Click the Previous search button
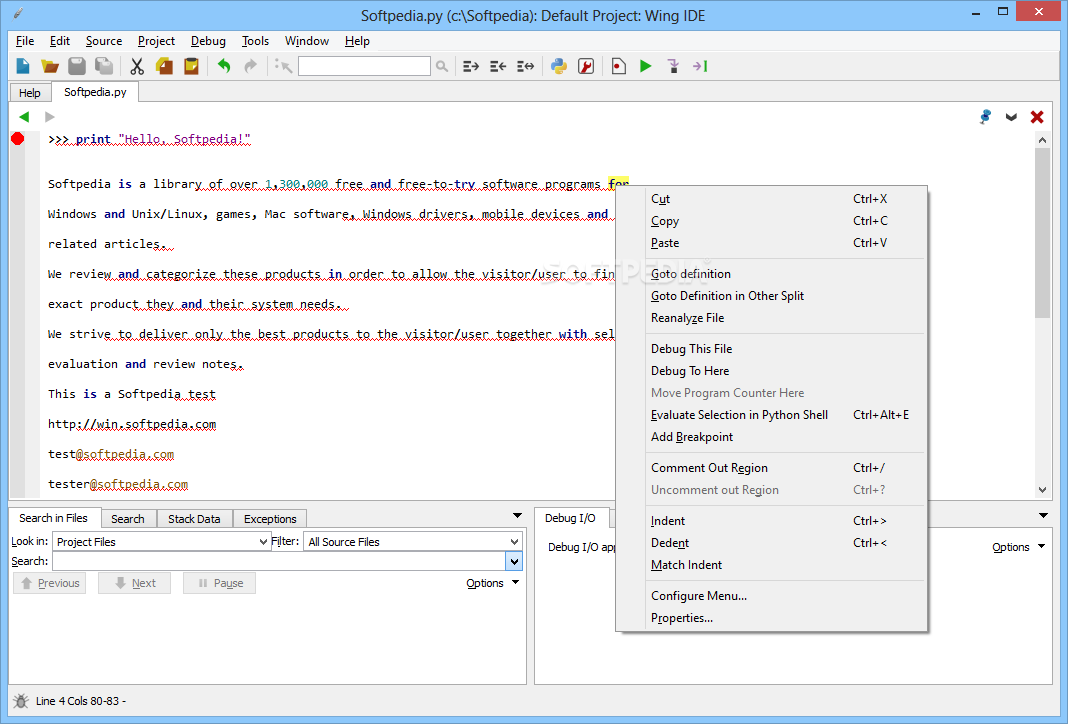Screen dimensions: 1068x724 pyautogui.click(x=50, y=583)
